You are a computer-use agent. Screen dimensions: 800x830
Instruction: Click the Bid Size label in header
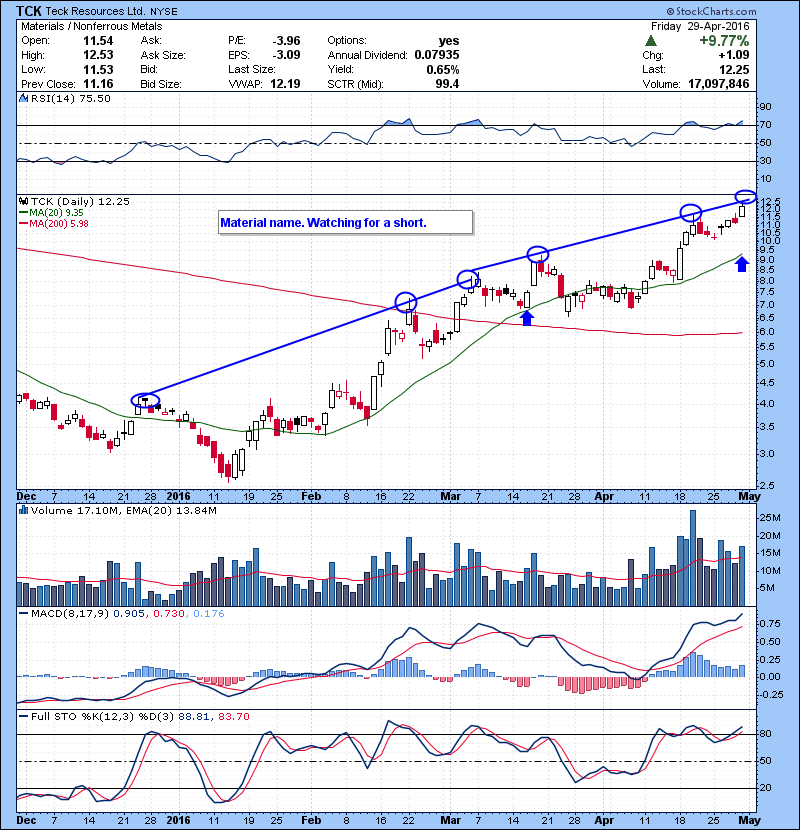tap(161, 84)
